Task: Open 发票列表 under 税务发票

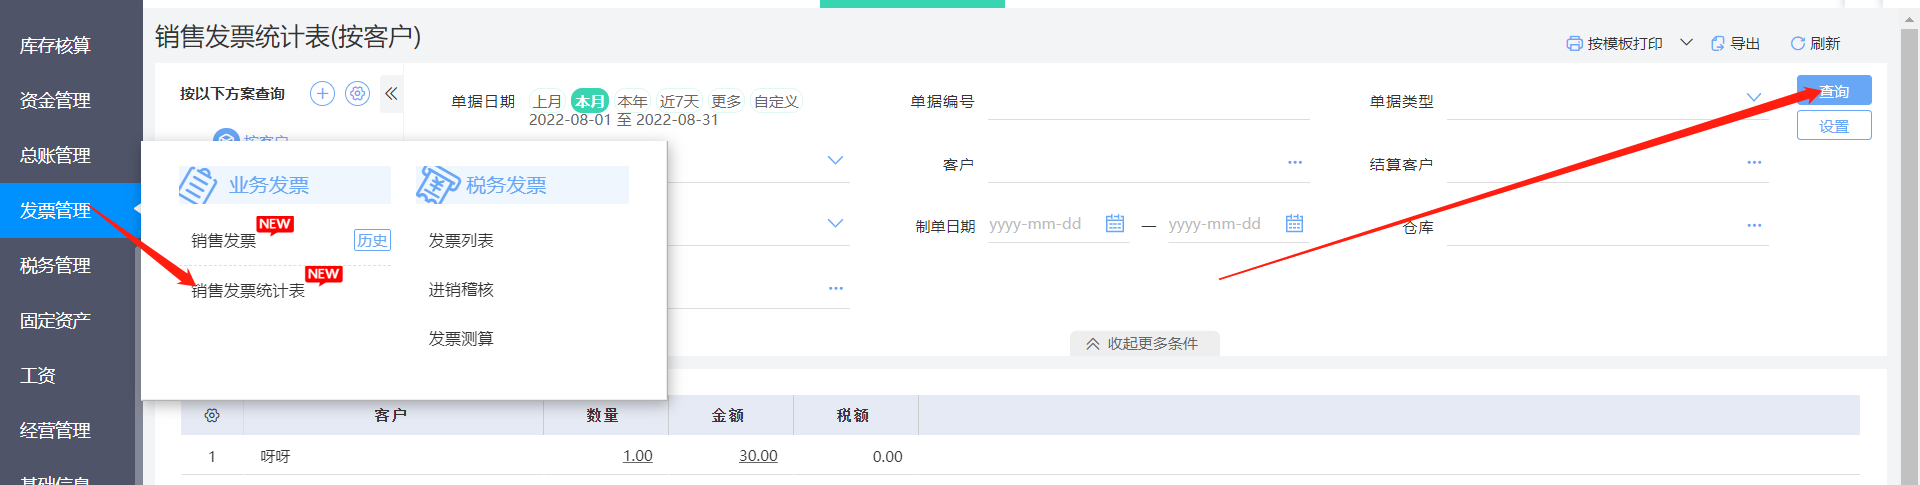Action: (461, 241)
